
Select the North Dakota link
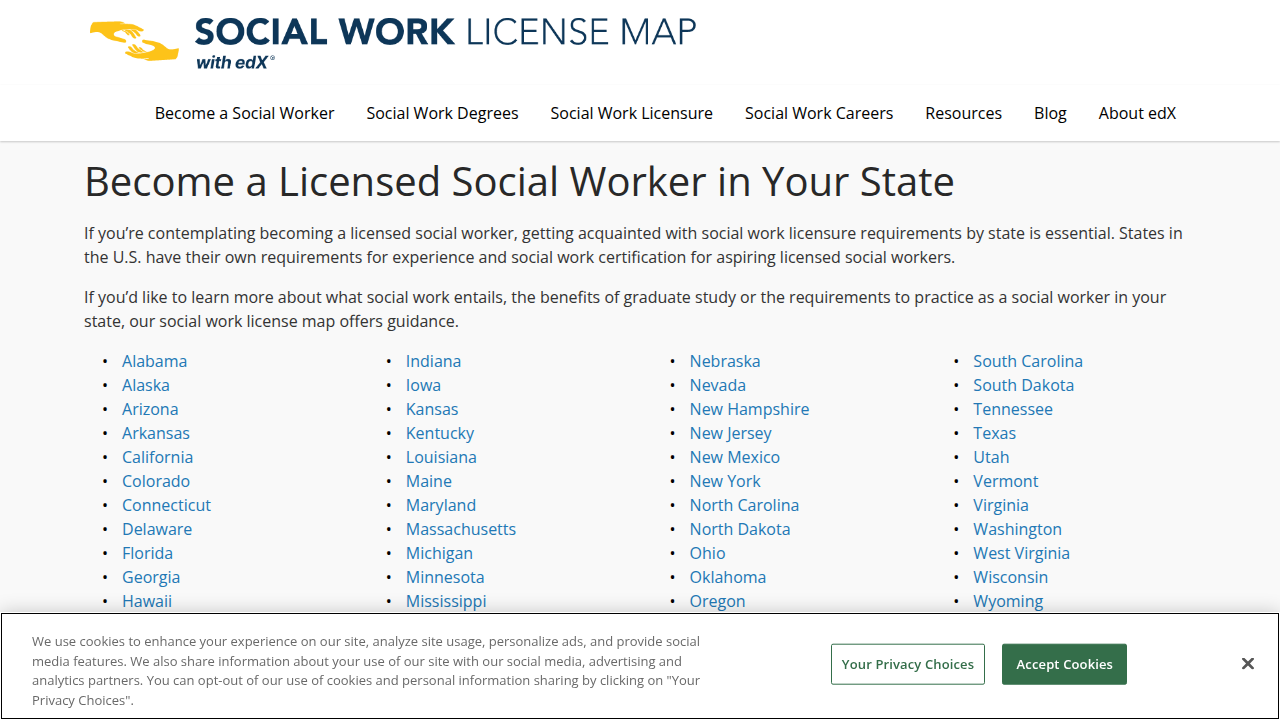pyautogui.click(x=740, y=529)
